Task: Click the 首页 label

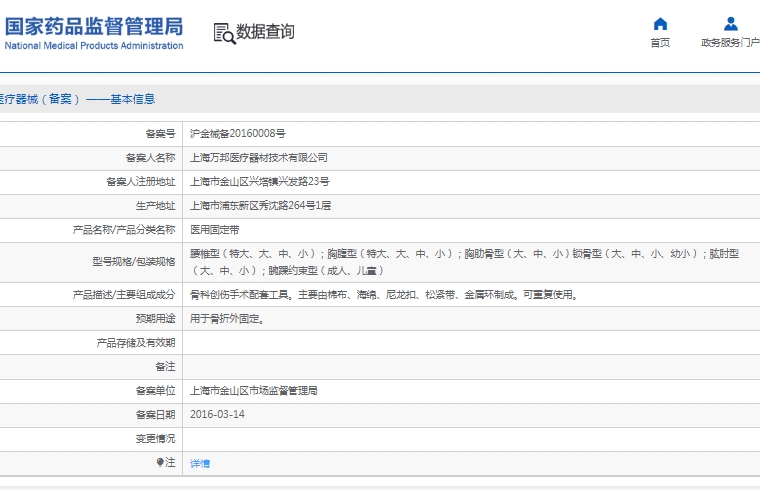Action: point(660,43)
